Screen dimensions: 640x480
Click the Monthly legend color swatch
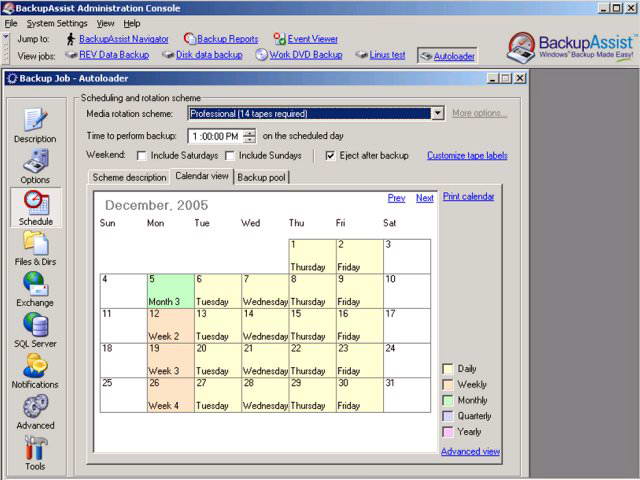(448, 400)
